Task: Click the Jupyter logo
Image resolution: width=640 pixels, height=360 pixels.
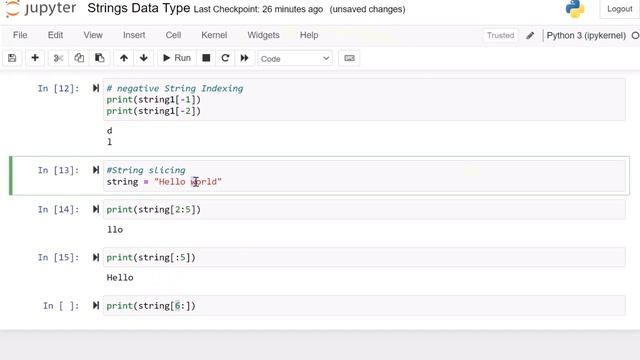Action: point(41,9)
